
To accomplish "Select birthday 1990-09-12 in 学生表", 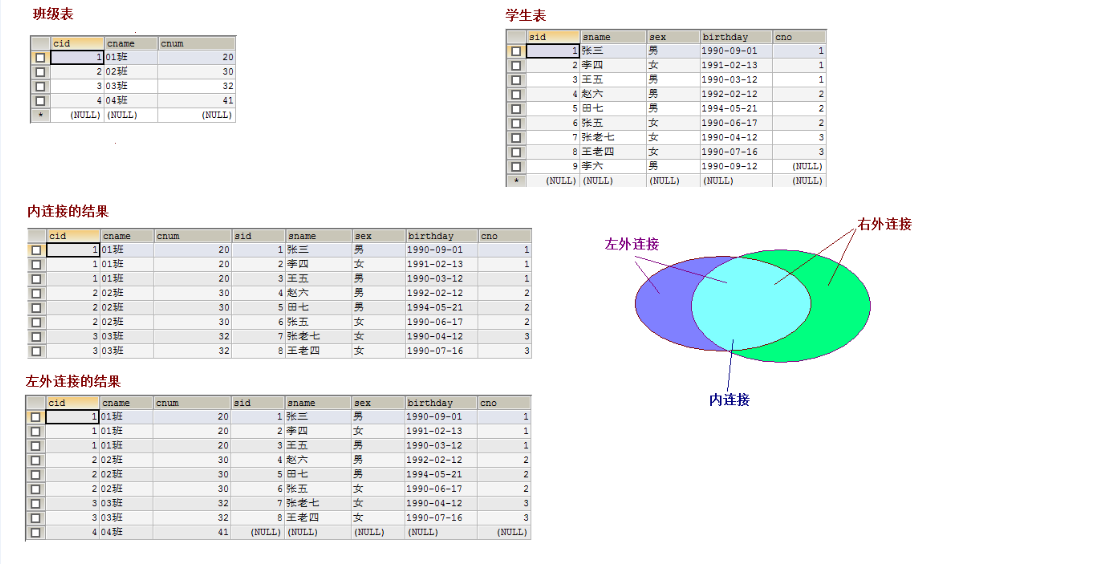I will [x=736, y=167].
